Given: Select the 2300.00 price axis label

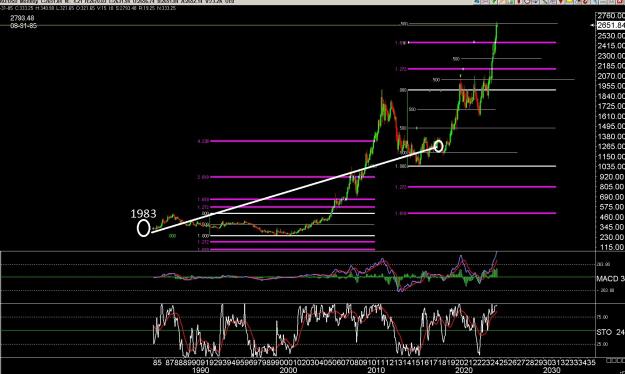Looking at the screenshot, I should (611, 56).
